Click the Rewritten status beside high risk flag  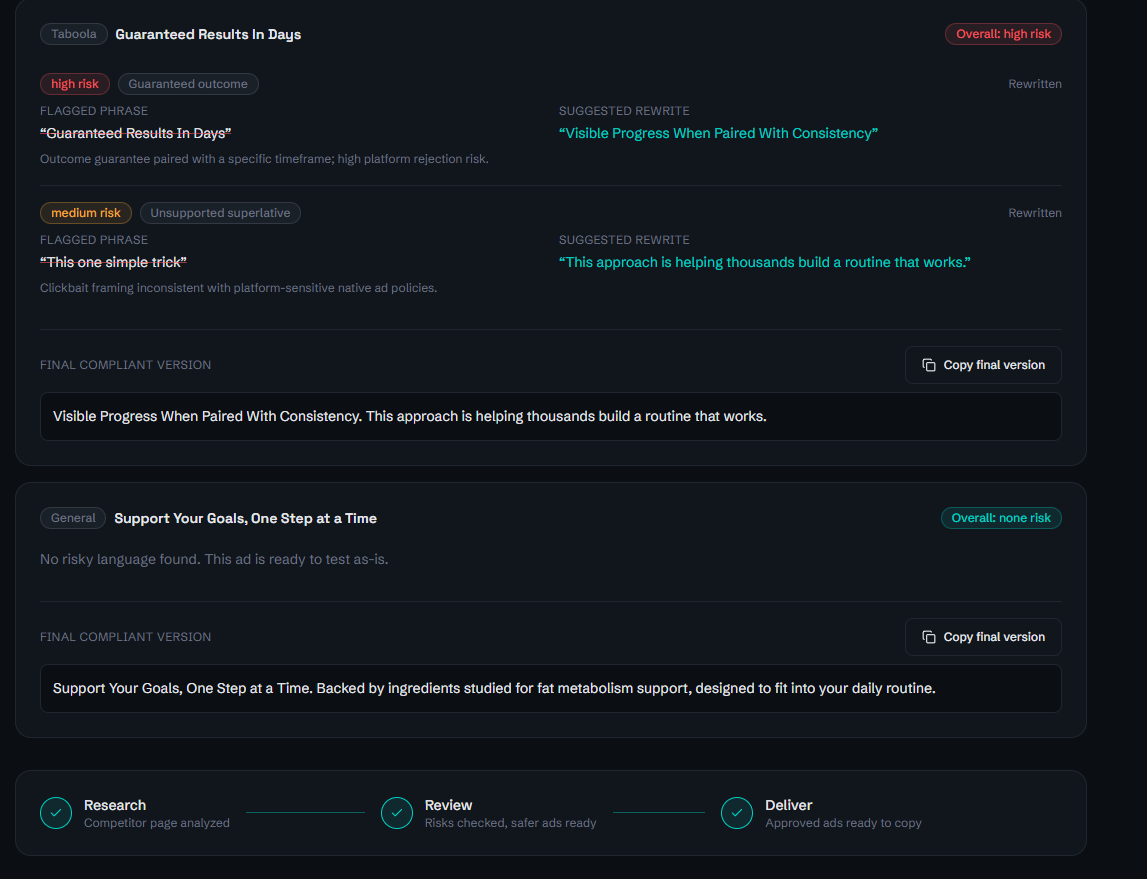click(x=1034, y=84)
